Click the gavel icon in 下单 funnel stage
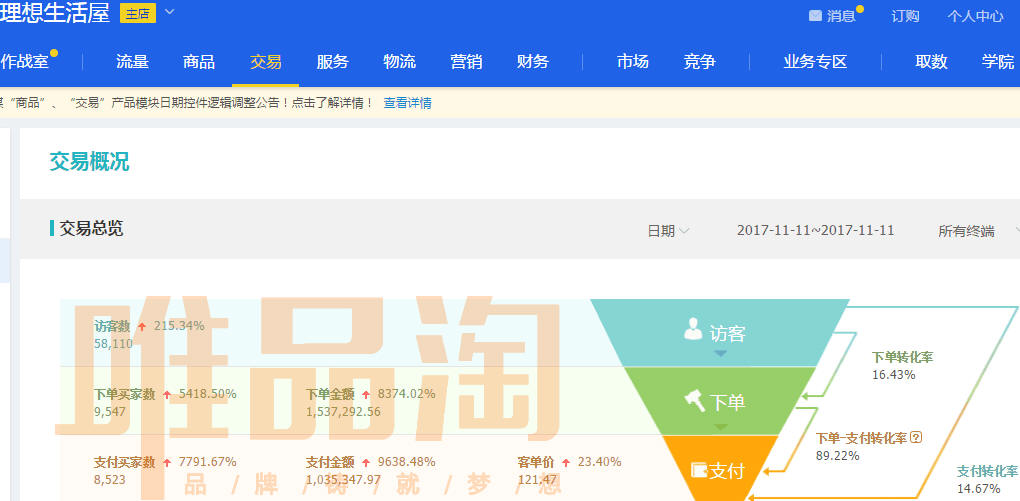Viewport: 1020px width, 501px height. (x=695, y=400)
